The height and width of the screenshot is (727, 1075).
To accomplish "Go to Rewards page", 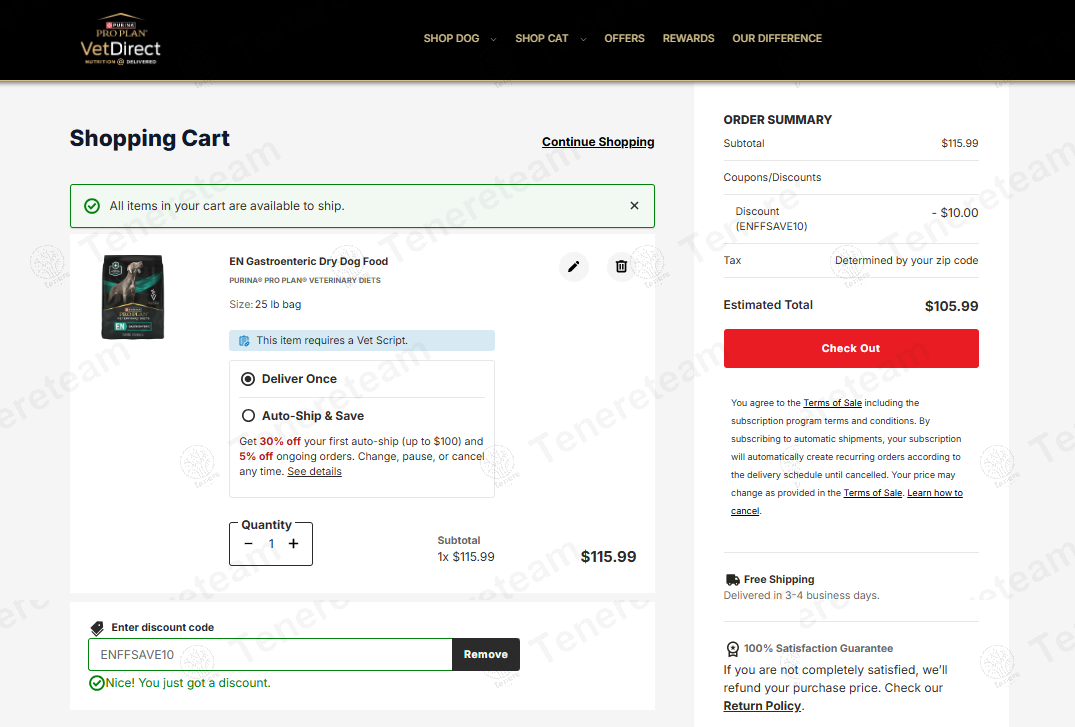I will point(688,39).
